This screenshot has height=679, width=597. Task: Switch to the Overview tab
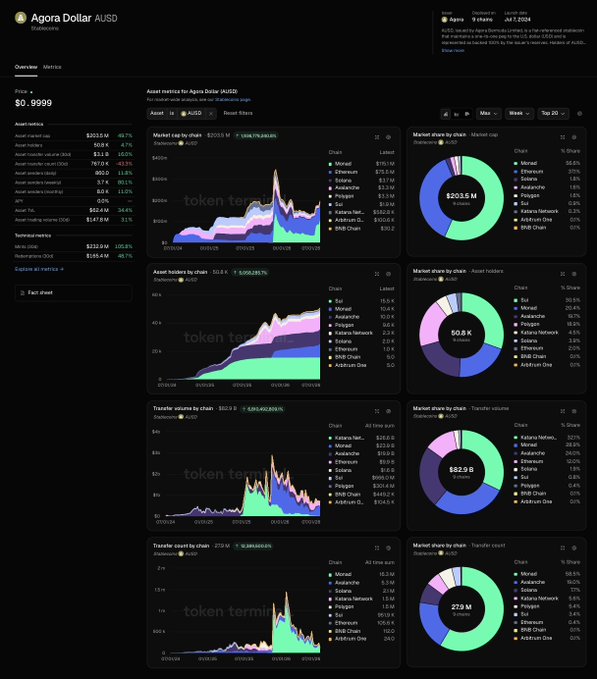[26, 67]
